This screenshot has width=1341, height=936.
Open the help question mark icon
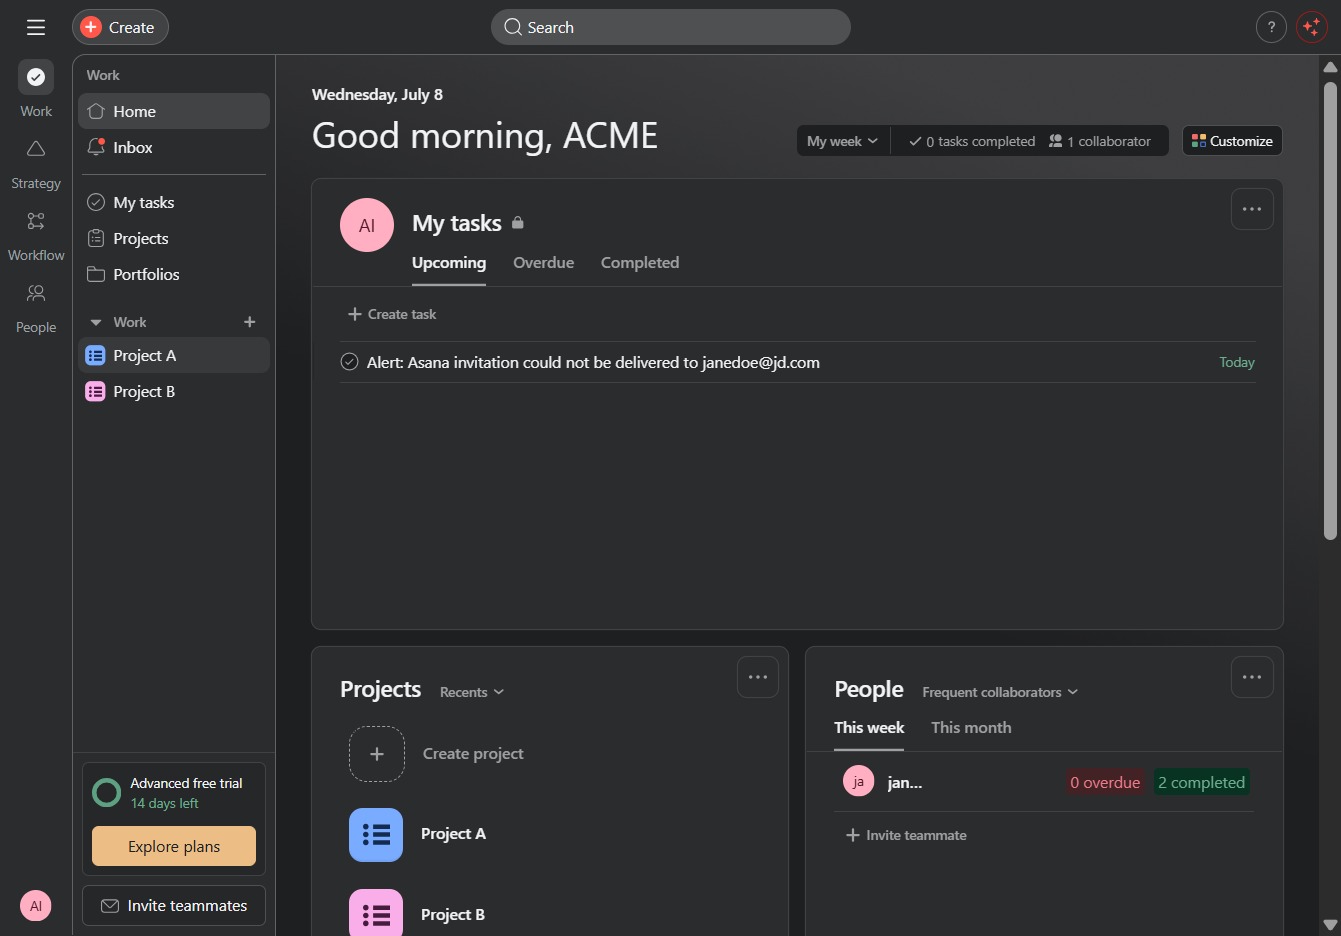pyautogui.click(x=1271, y=27)
